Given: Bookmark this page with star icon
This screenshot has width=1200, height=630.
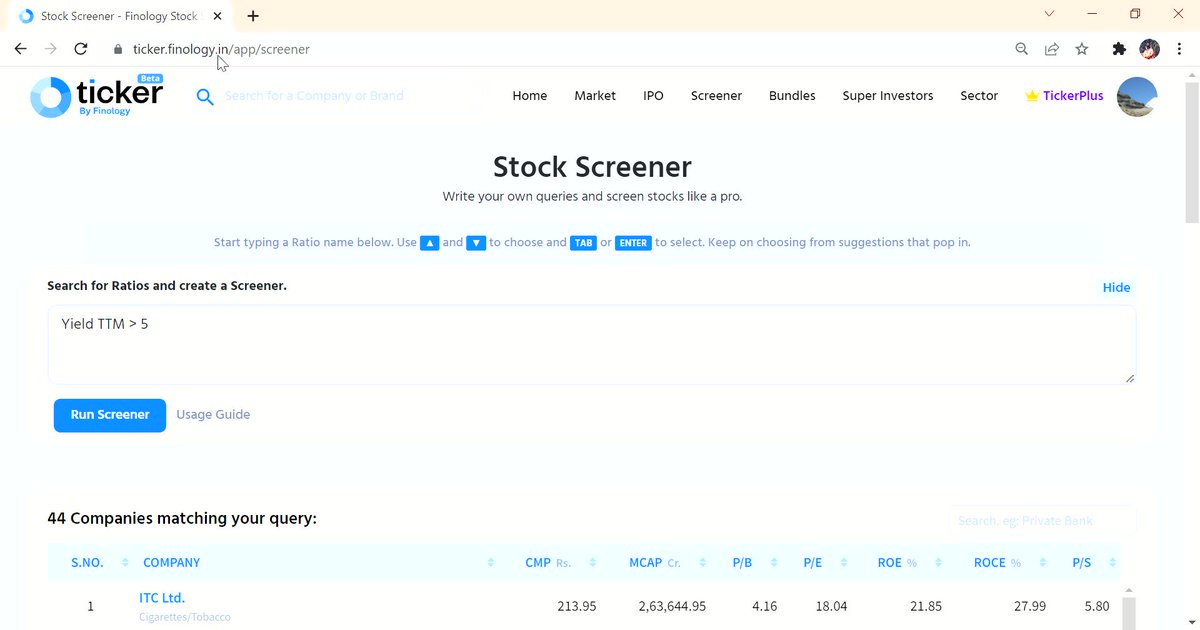Looking at the screenshot, I should 1082,49.
